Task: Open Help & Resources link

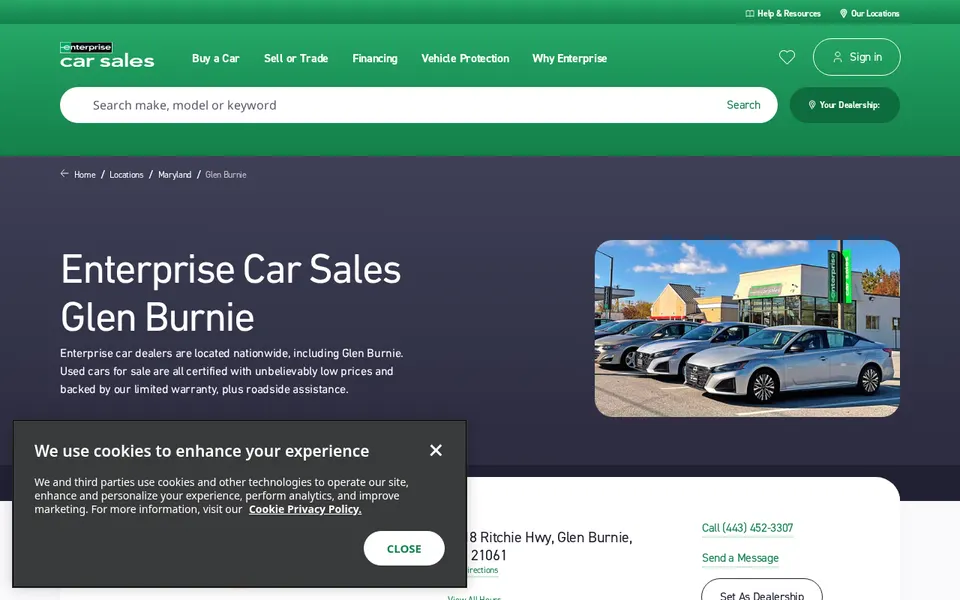Action: [783, 13]
